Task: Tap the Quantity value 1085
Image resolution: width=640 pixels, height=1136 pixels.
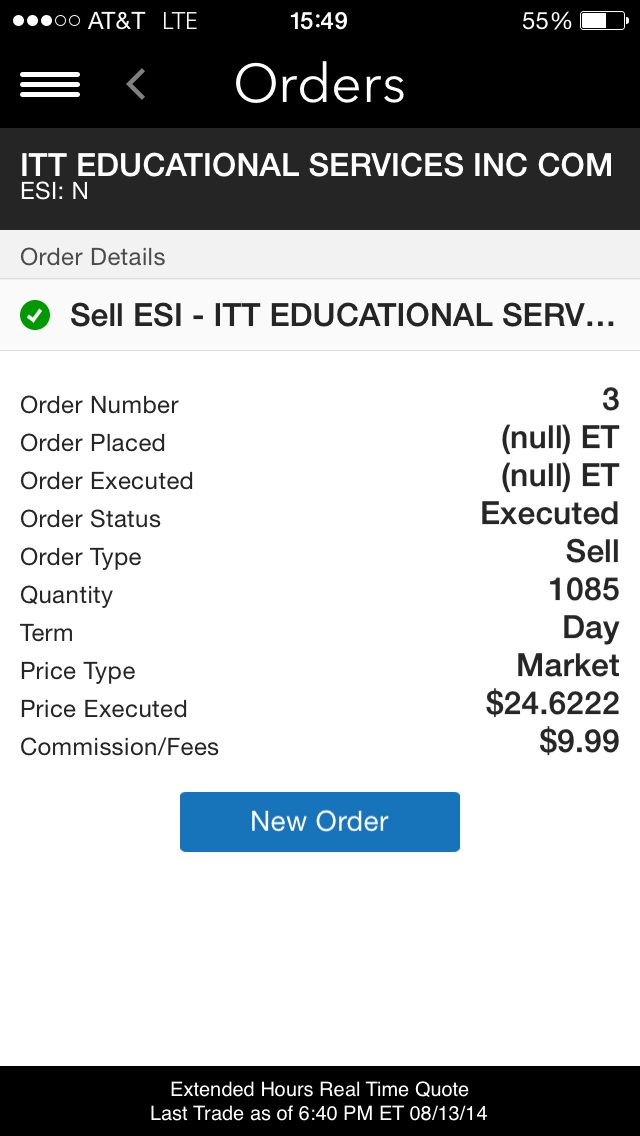Action: (x=584, y=590)
